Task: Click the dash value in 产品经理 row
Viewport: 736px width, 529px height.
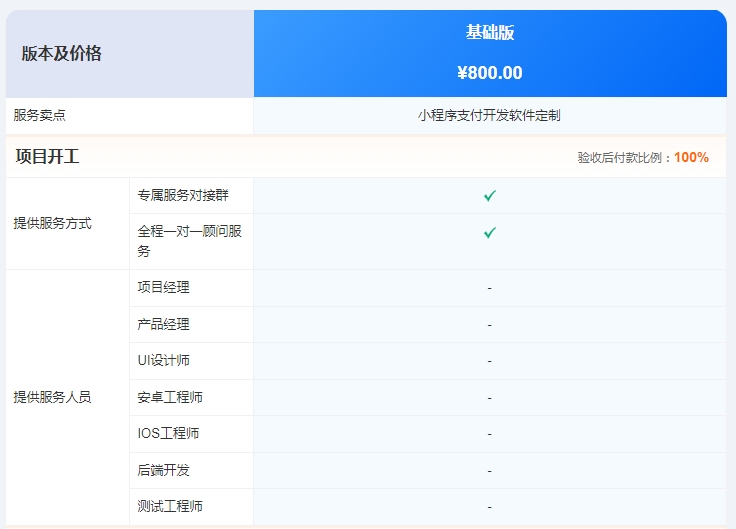Action: pyautogui.click(x=490, y=325)
